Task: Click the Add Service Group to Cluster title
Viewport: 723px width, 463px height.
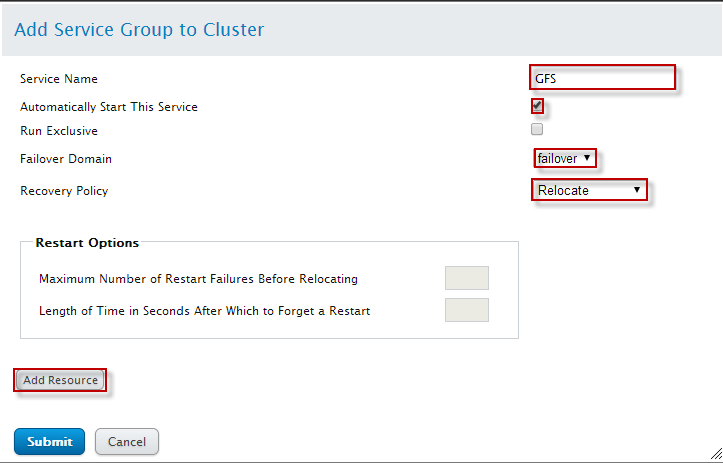Action: 139,30
